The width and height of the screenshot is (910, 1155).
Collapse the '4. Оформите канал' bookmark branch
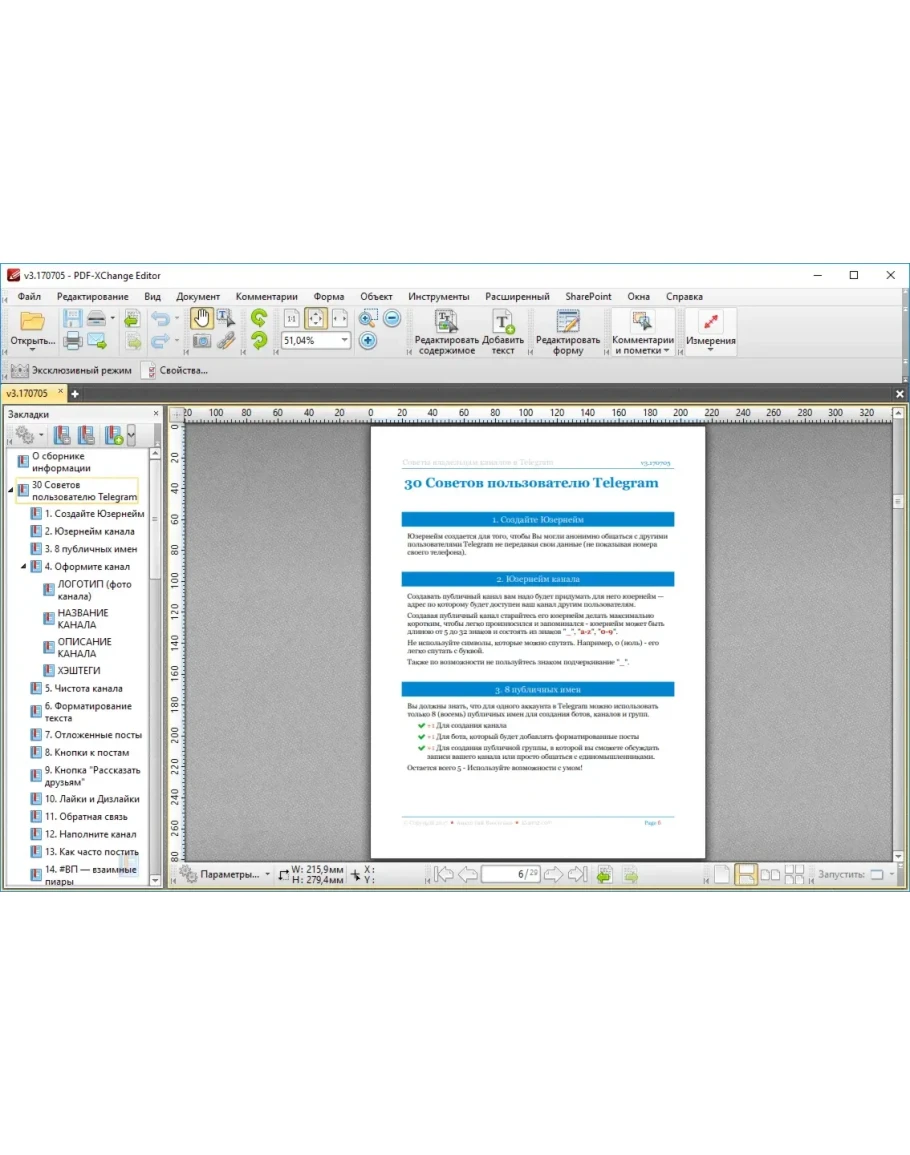tap(24, 567)
